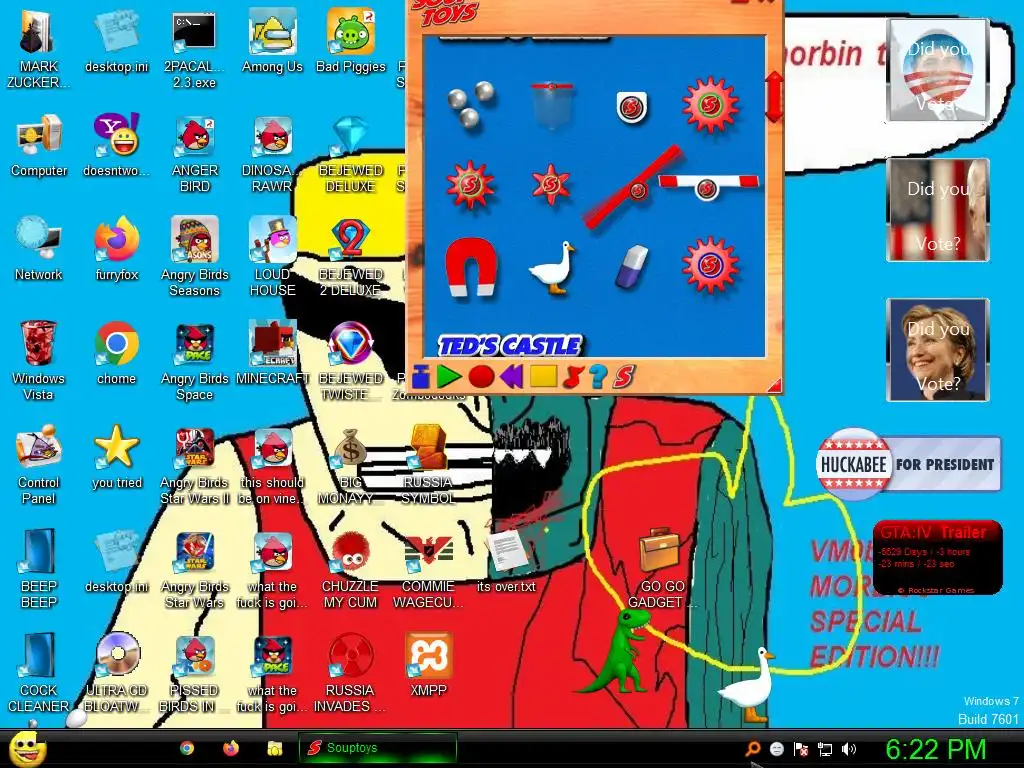This screenshot has height=768, width=1024.
Task: Click the yellow stop square in Souptoys
Action: (x=543, y=376)
